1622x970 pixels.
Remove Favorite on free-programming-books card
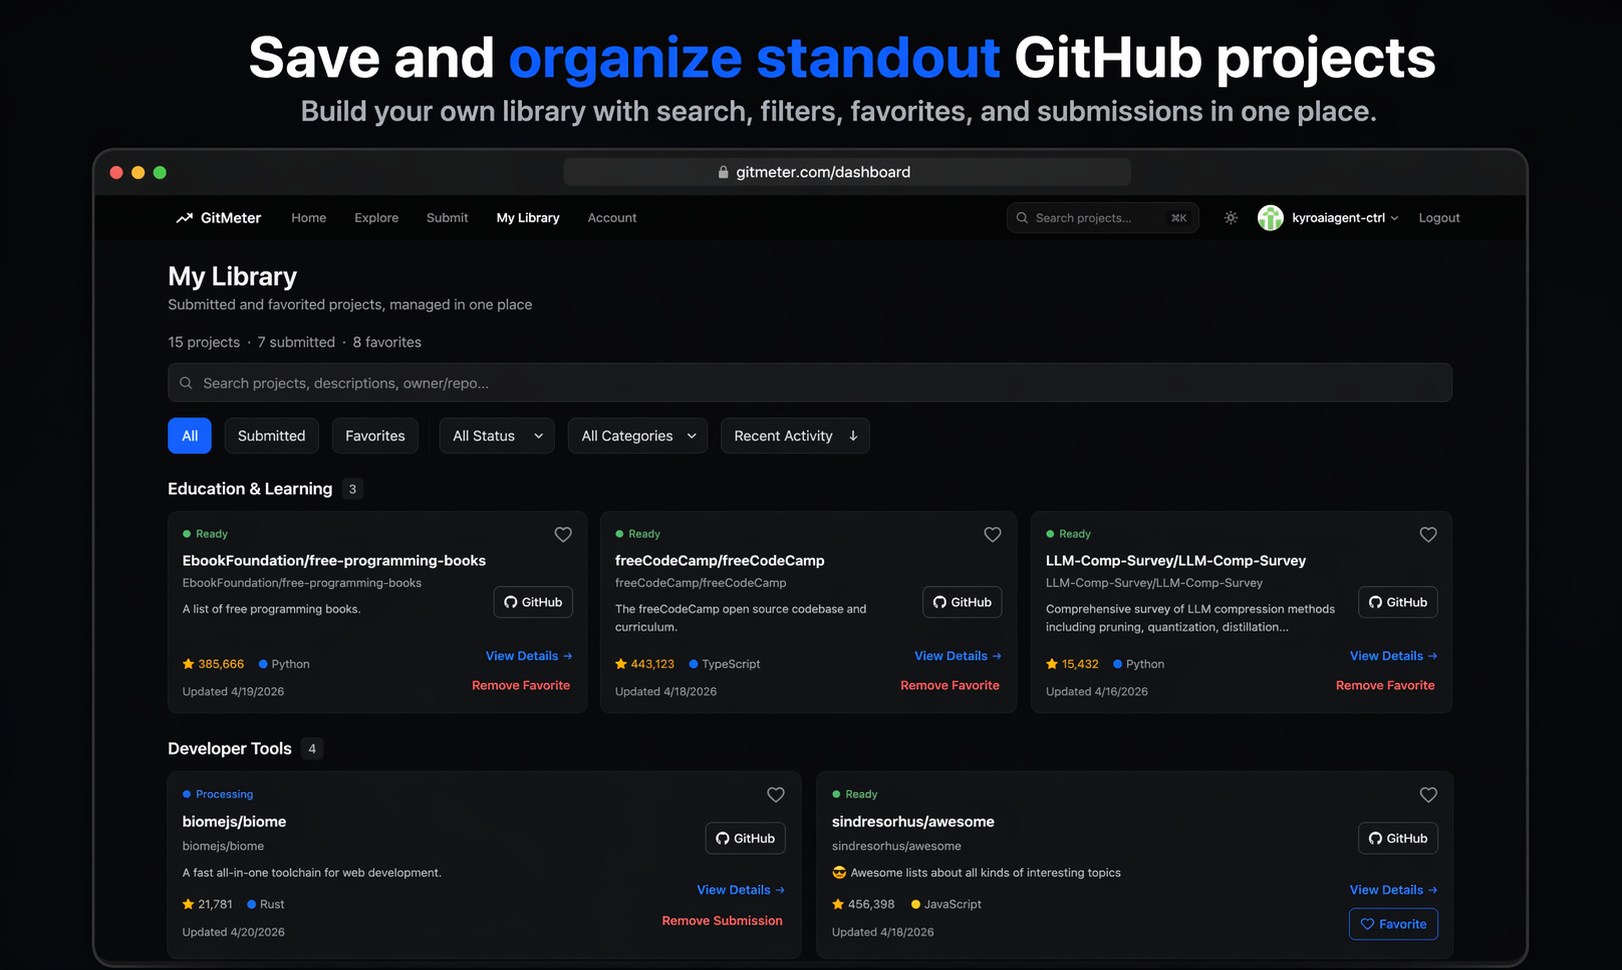(521, 685)
